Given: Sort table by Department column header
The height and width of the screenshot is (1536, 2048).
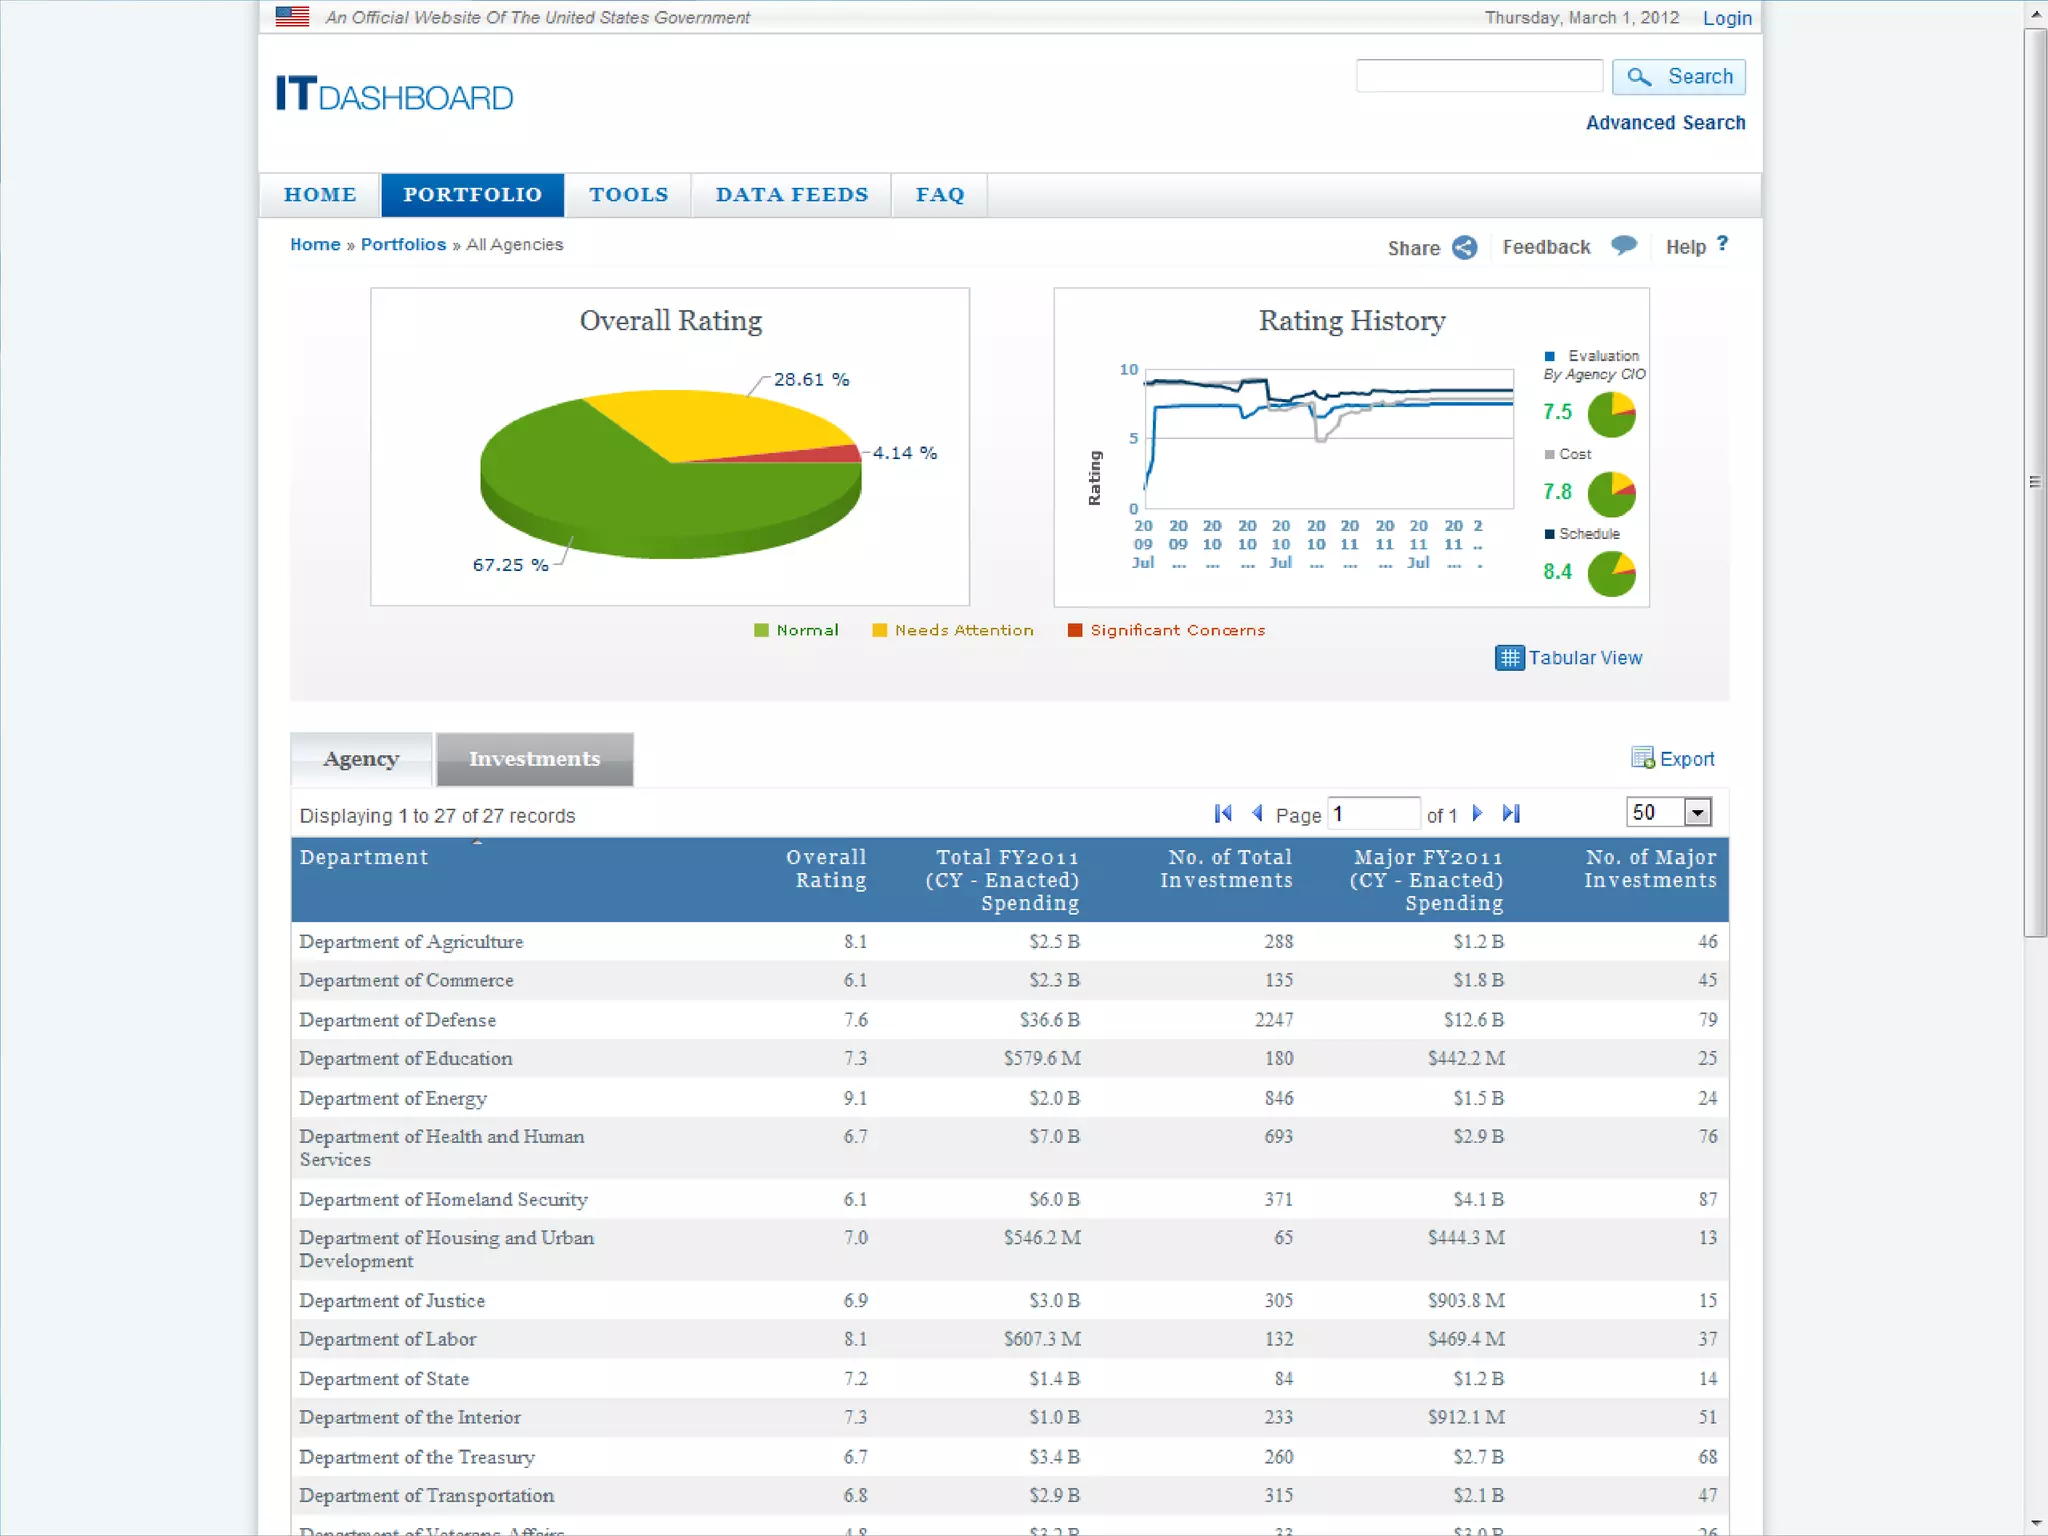Looking at the screenshot, I should point(364,857).
